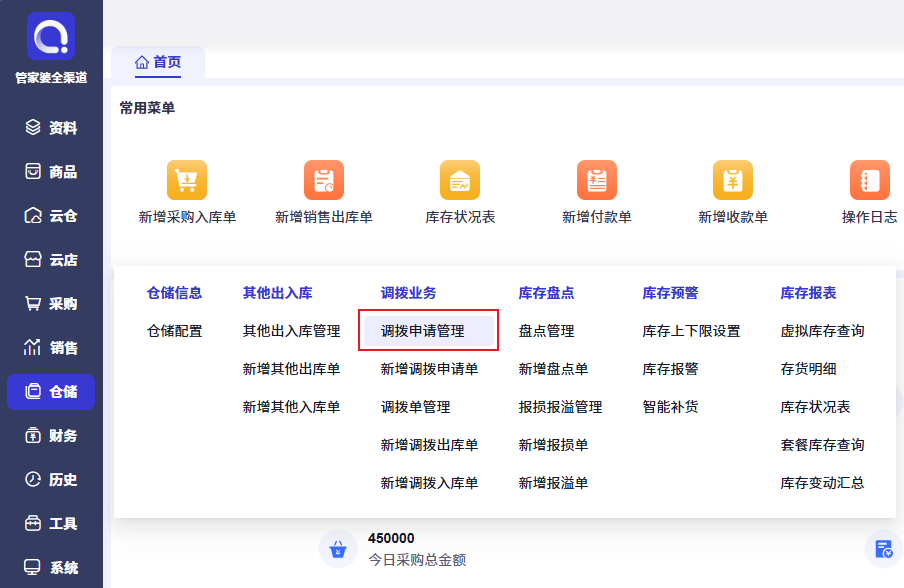Open the 商品 sidebar menu
Screen dimensions: 904x588
pyautogui.click(x=51, y=172)
